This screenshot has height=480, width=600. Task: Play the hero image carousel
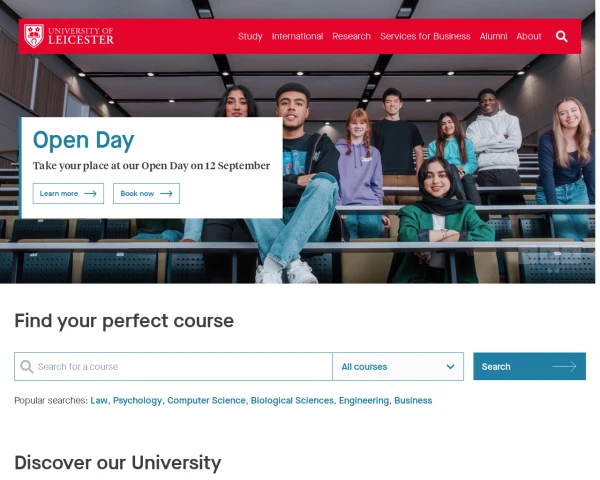coord(551,254)
